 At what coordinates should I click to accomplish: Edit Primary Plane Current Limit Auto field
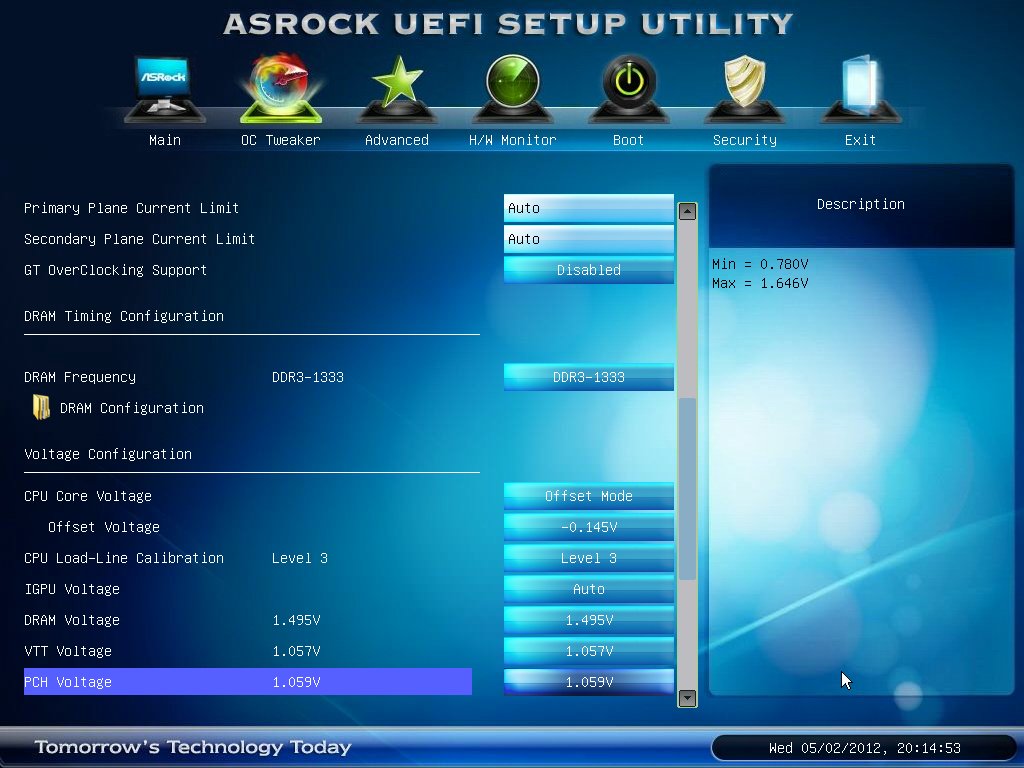588,208
